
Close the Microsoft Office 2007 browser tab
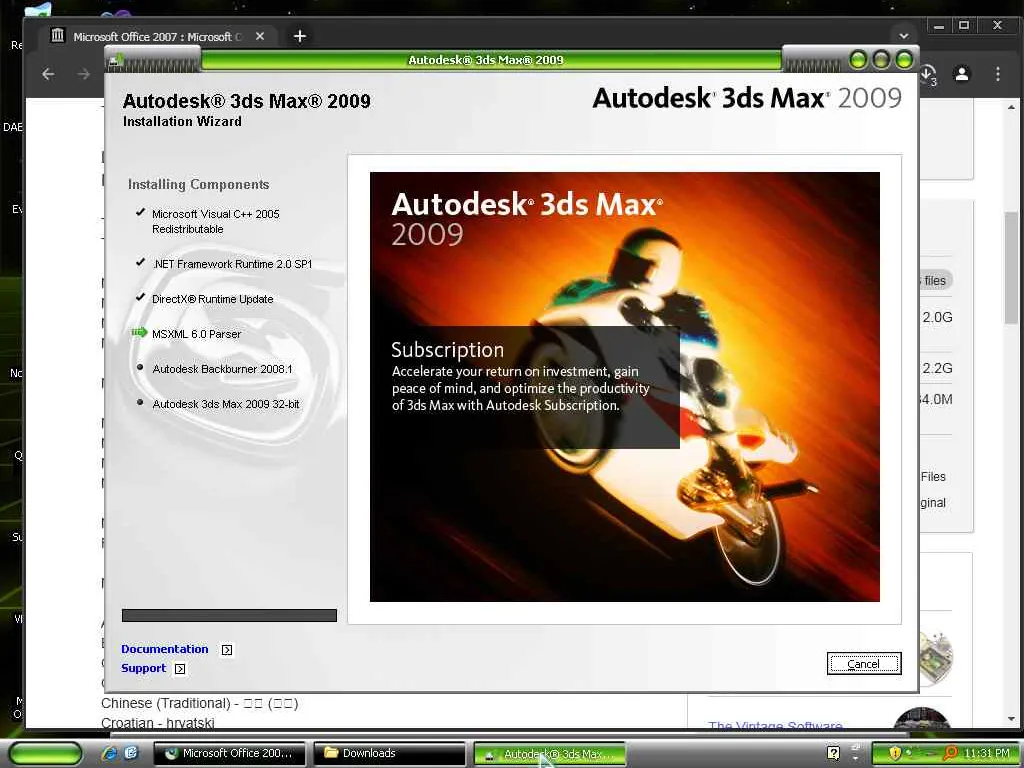pyautogui.click(x=260, y=37)
